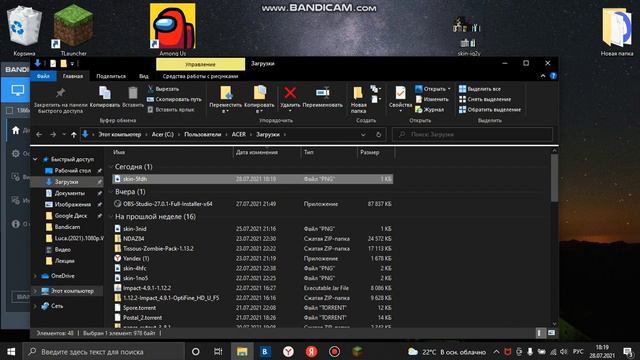
Task: Expand Этот компьютер tree node
Action: tap(36, 291)
